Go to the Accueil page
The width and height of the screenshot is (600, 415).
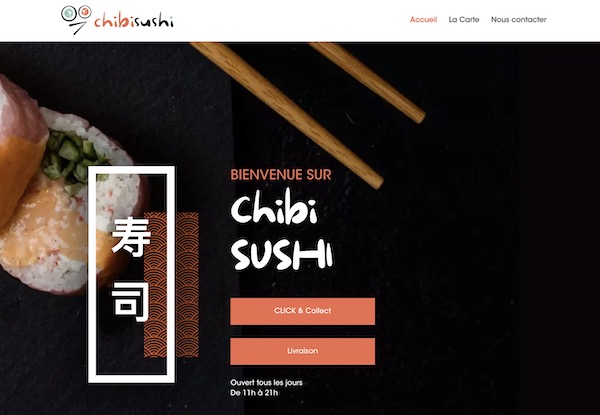pos(423,20)
